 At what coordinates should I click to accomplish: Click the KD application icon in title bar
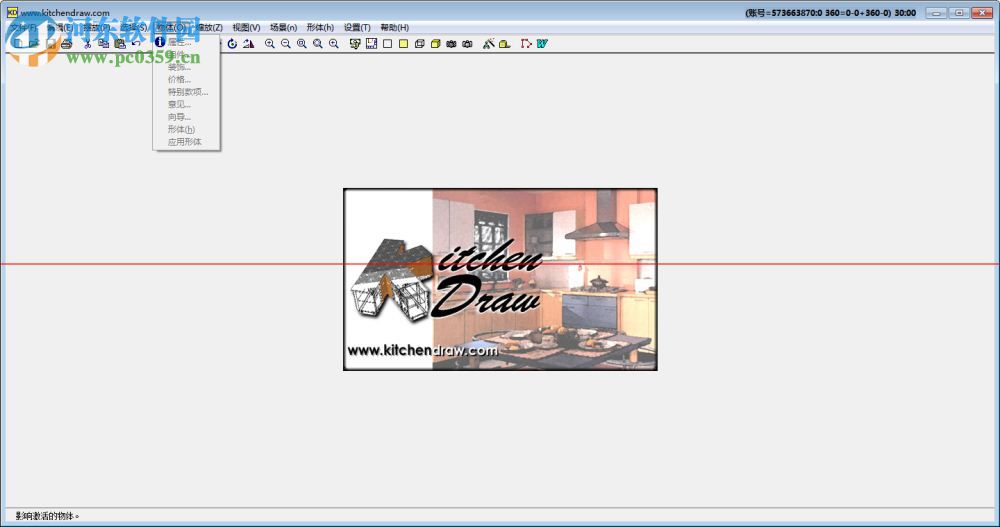point(12,12)
